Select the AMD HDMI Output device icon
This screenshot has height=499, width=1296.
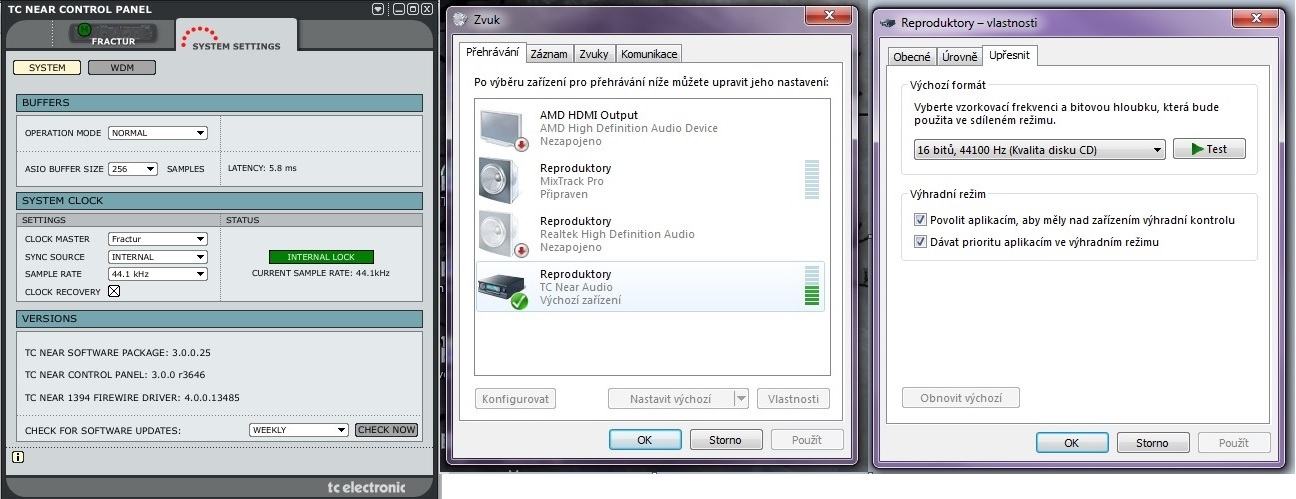[x=502, y=128]
